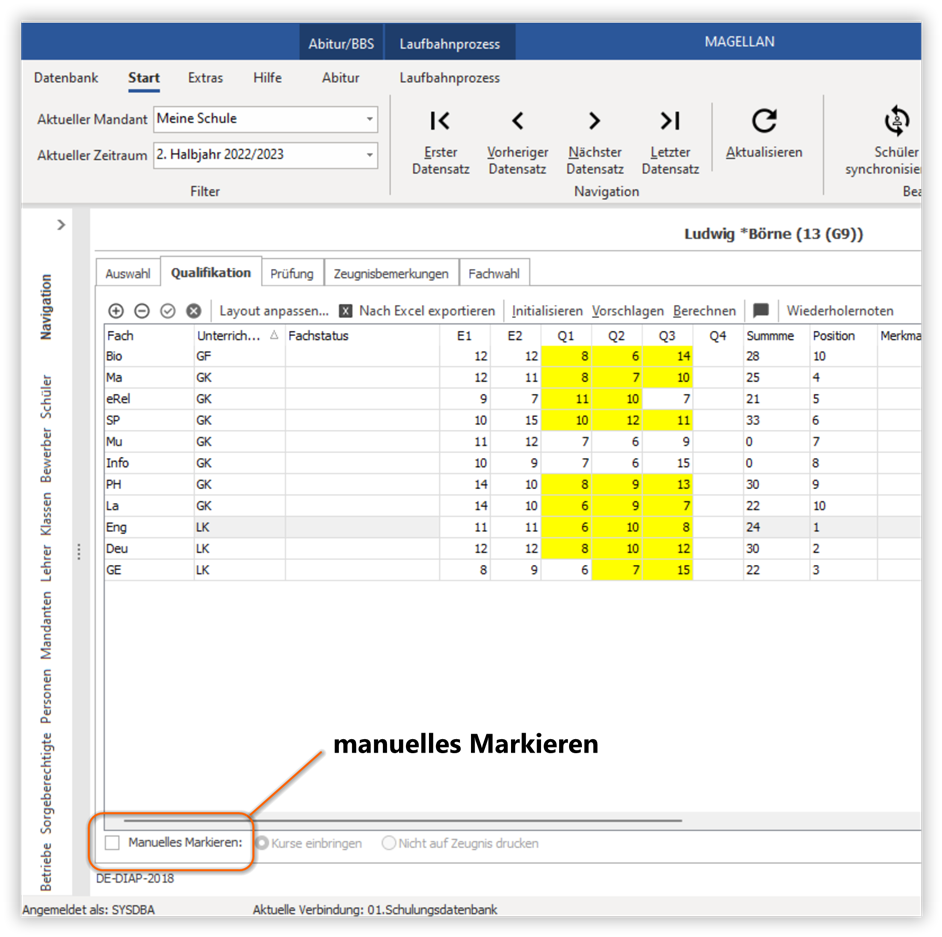942x937 pixels.
Task: Open the Aktueller Mandant dropdown
Action: point(369,119)
